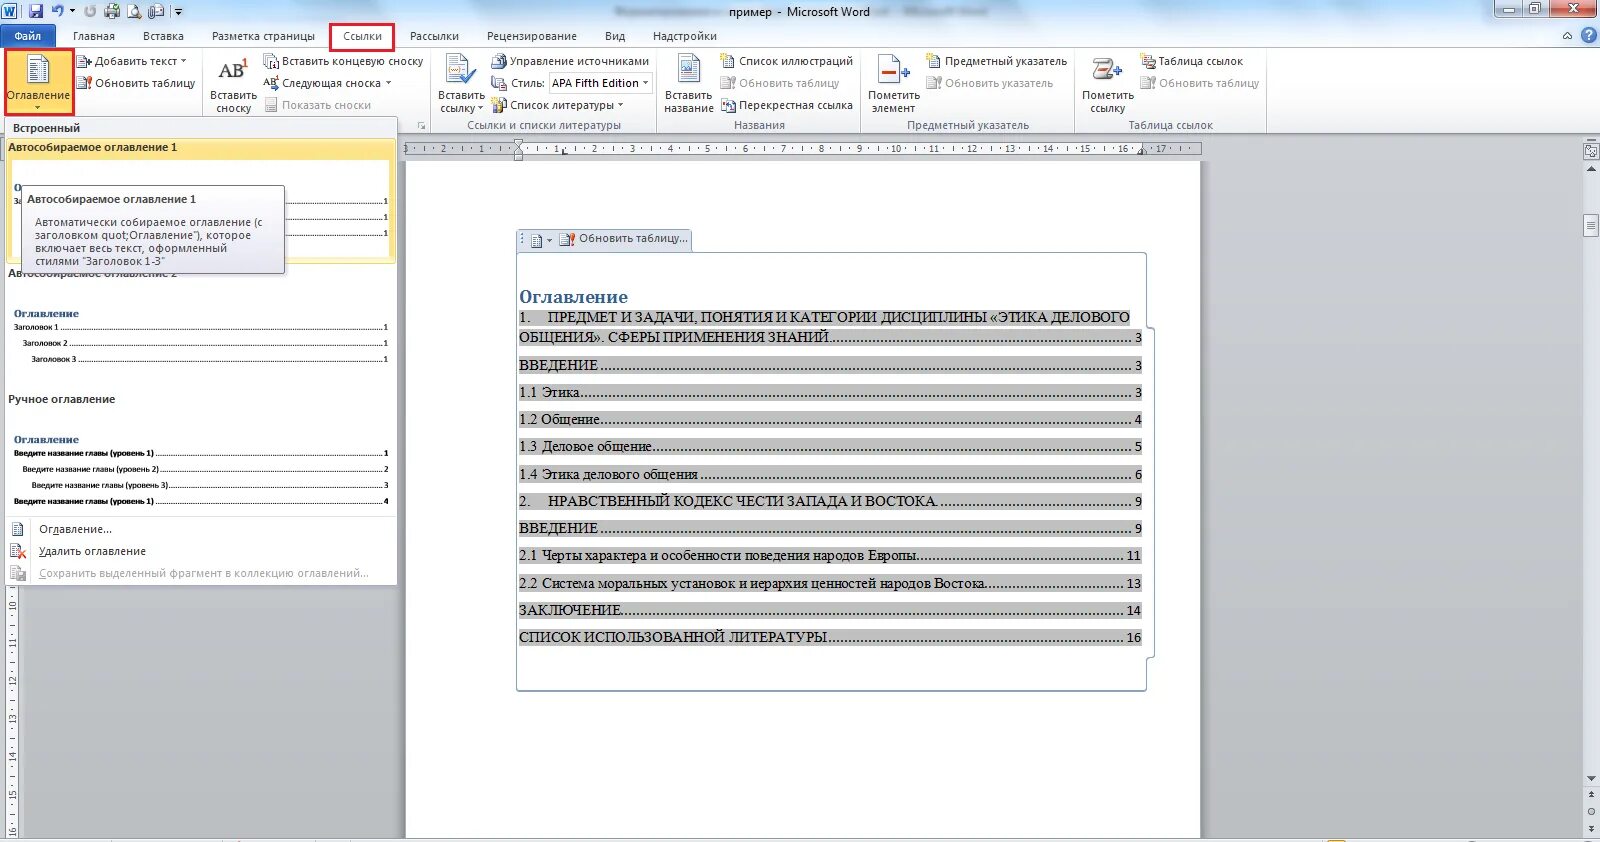Expand the Следующая сноска dropdown arrow
The height and width of the screenshot is (842, 1600).
[388, 83]
